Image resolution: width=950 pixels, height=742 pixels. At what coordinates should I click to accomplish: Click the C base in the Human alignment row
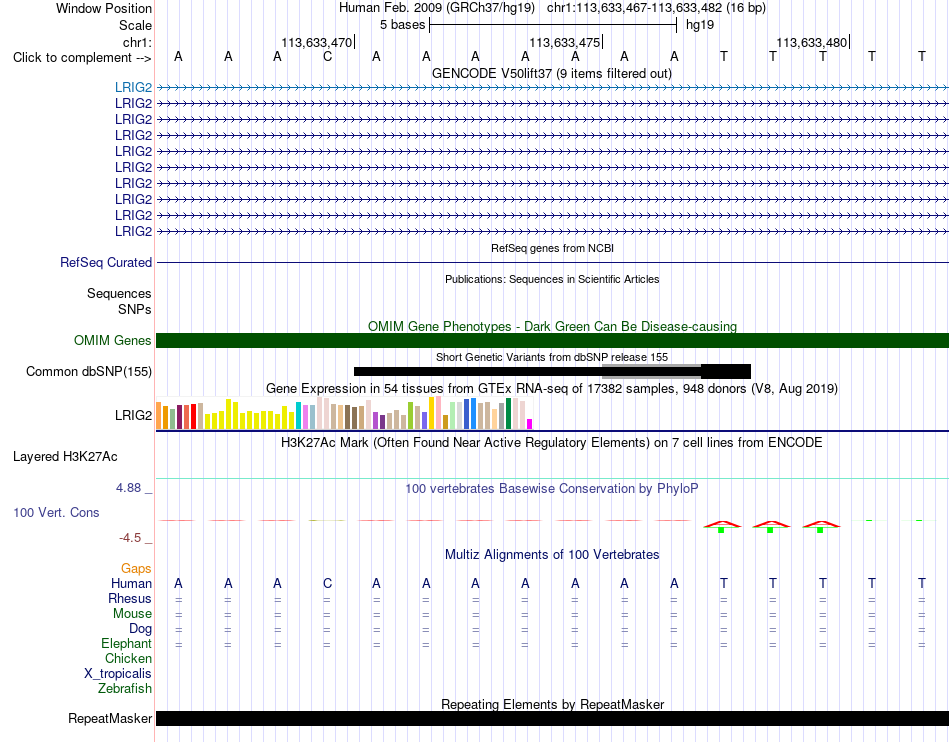pyautogui.click(x=327, y=583)
